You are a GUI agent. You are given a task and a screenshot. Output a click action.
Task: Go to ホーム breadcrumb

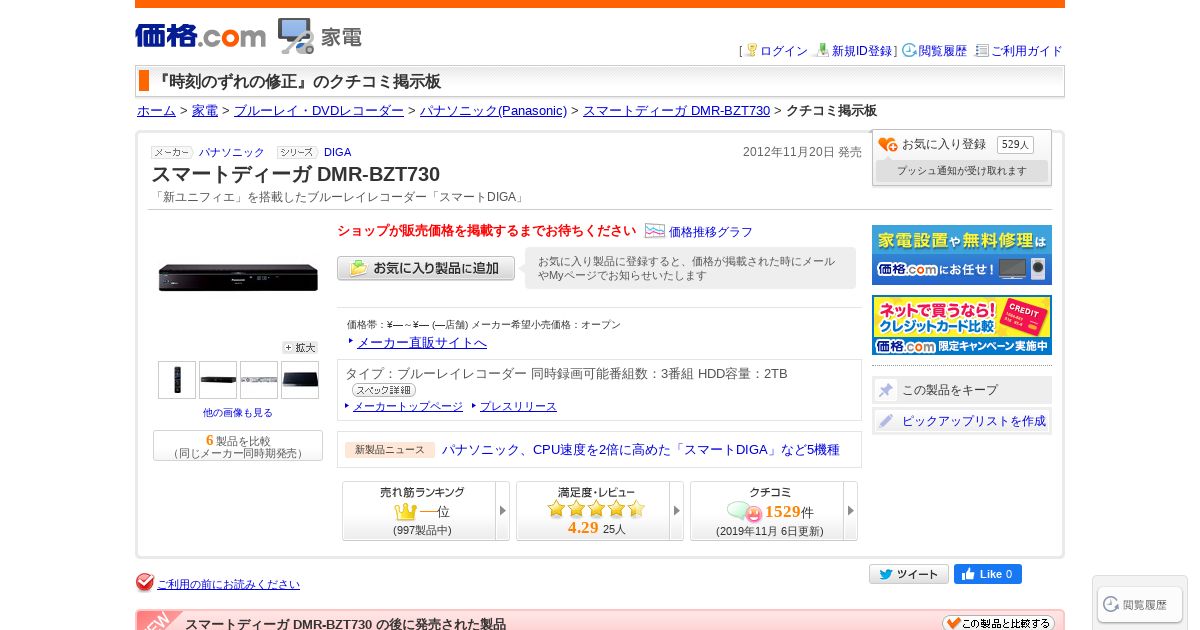point(156,111)
